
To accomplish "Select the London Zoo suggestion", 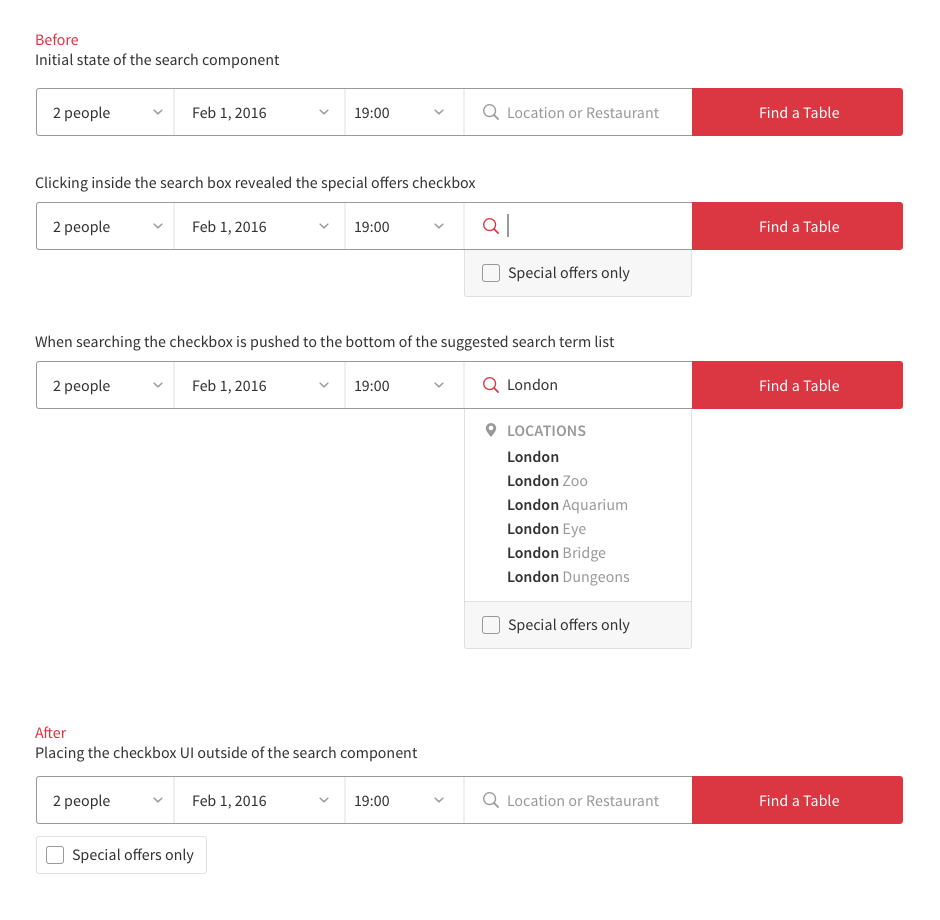I will coord(547,481).
